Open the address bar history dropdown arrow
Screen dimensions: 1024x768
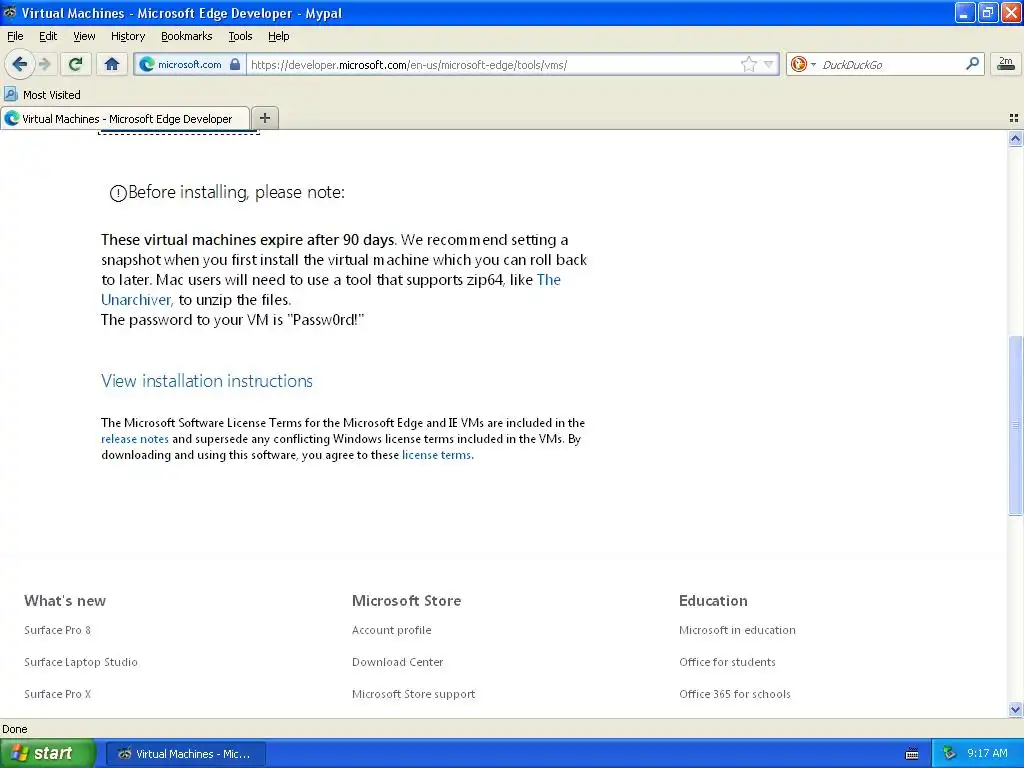(769, 65)
